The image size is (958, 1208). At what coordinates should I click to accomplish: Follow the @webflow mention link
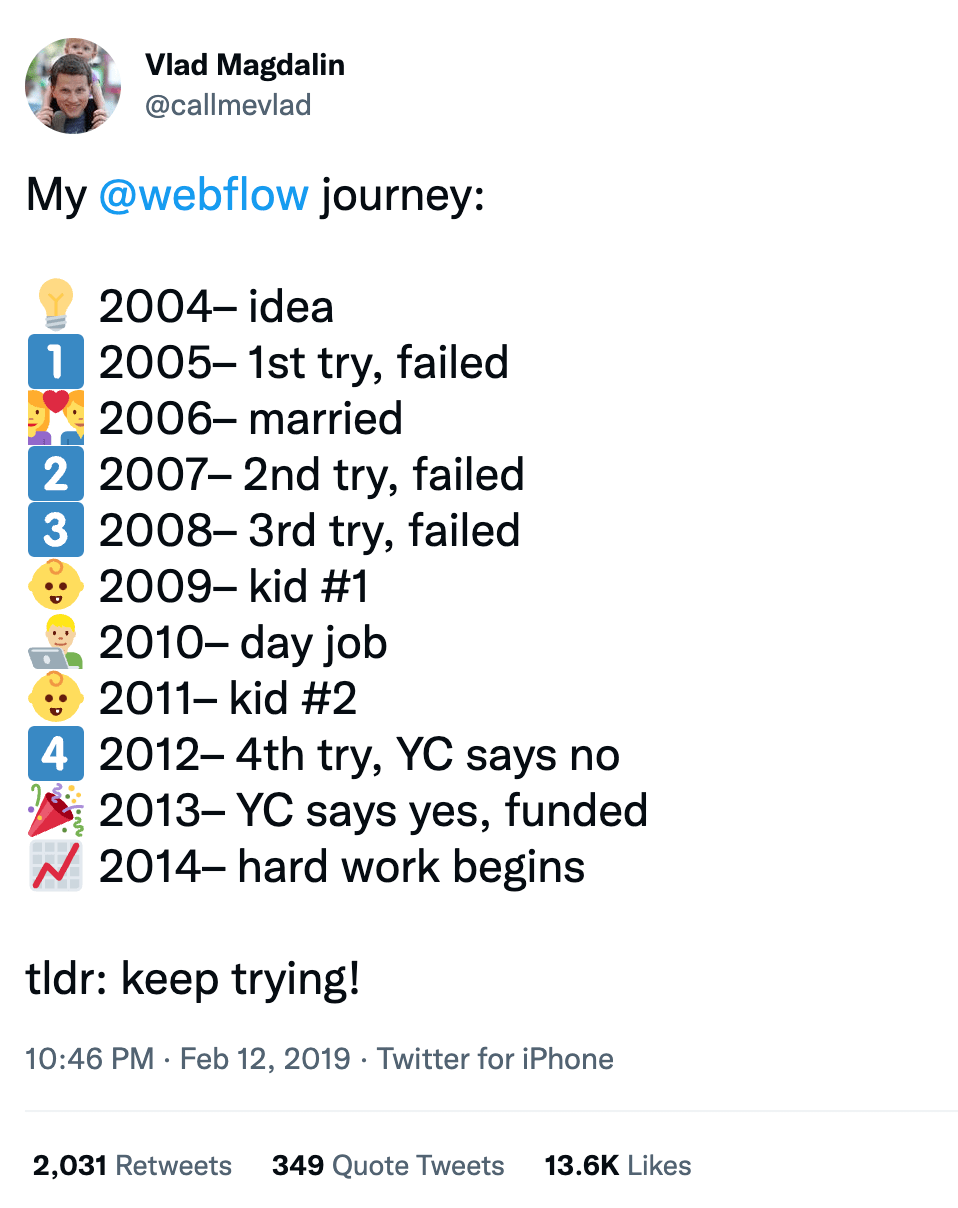click(x=204, y=193)
